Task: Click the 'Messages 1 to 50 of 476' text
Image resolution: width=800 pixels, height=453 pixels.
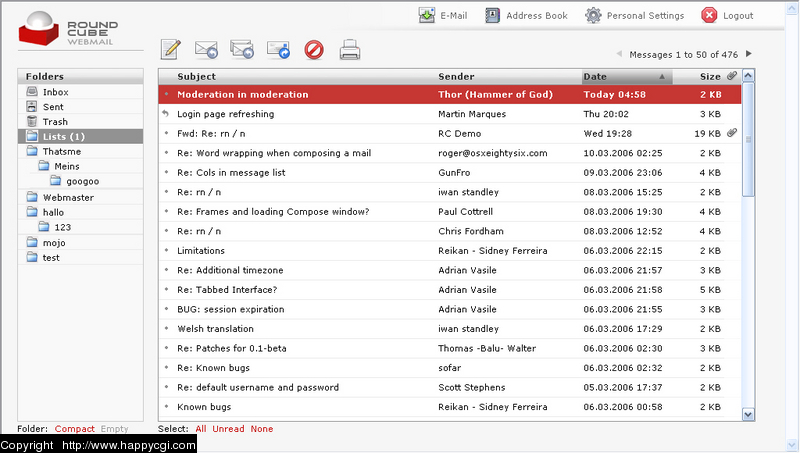Action: [x=684, y=55]
